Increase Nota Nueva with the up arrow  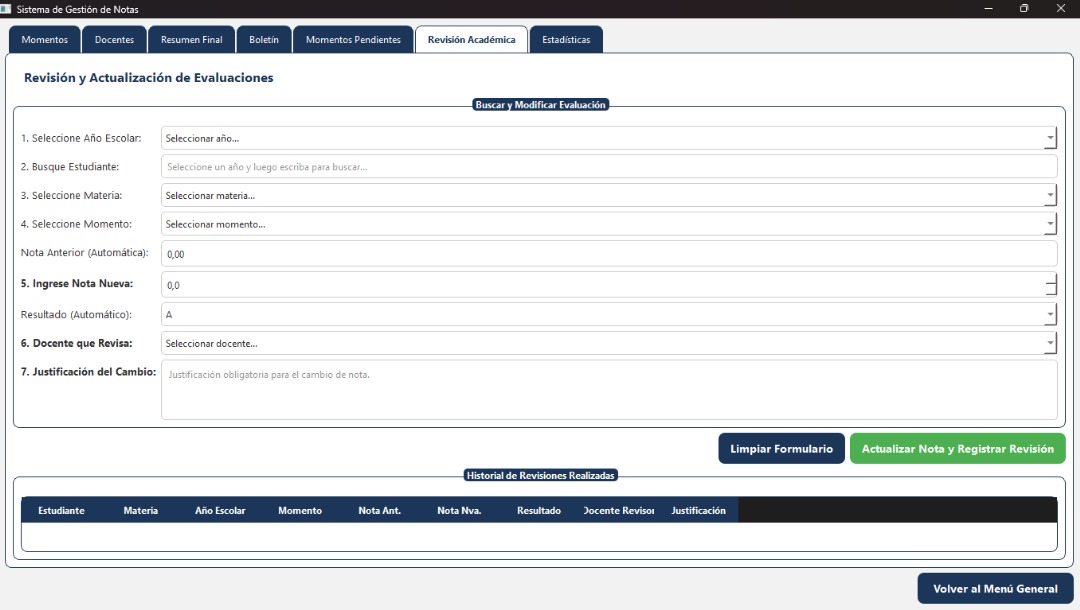(1051, 278)
